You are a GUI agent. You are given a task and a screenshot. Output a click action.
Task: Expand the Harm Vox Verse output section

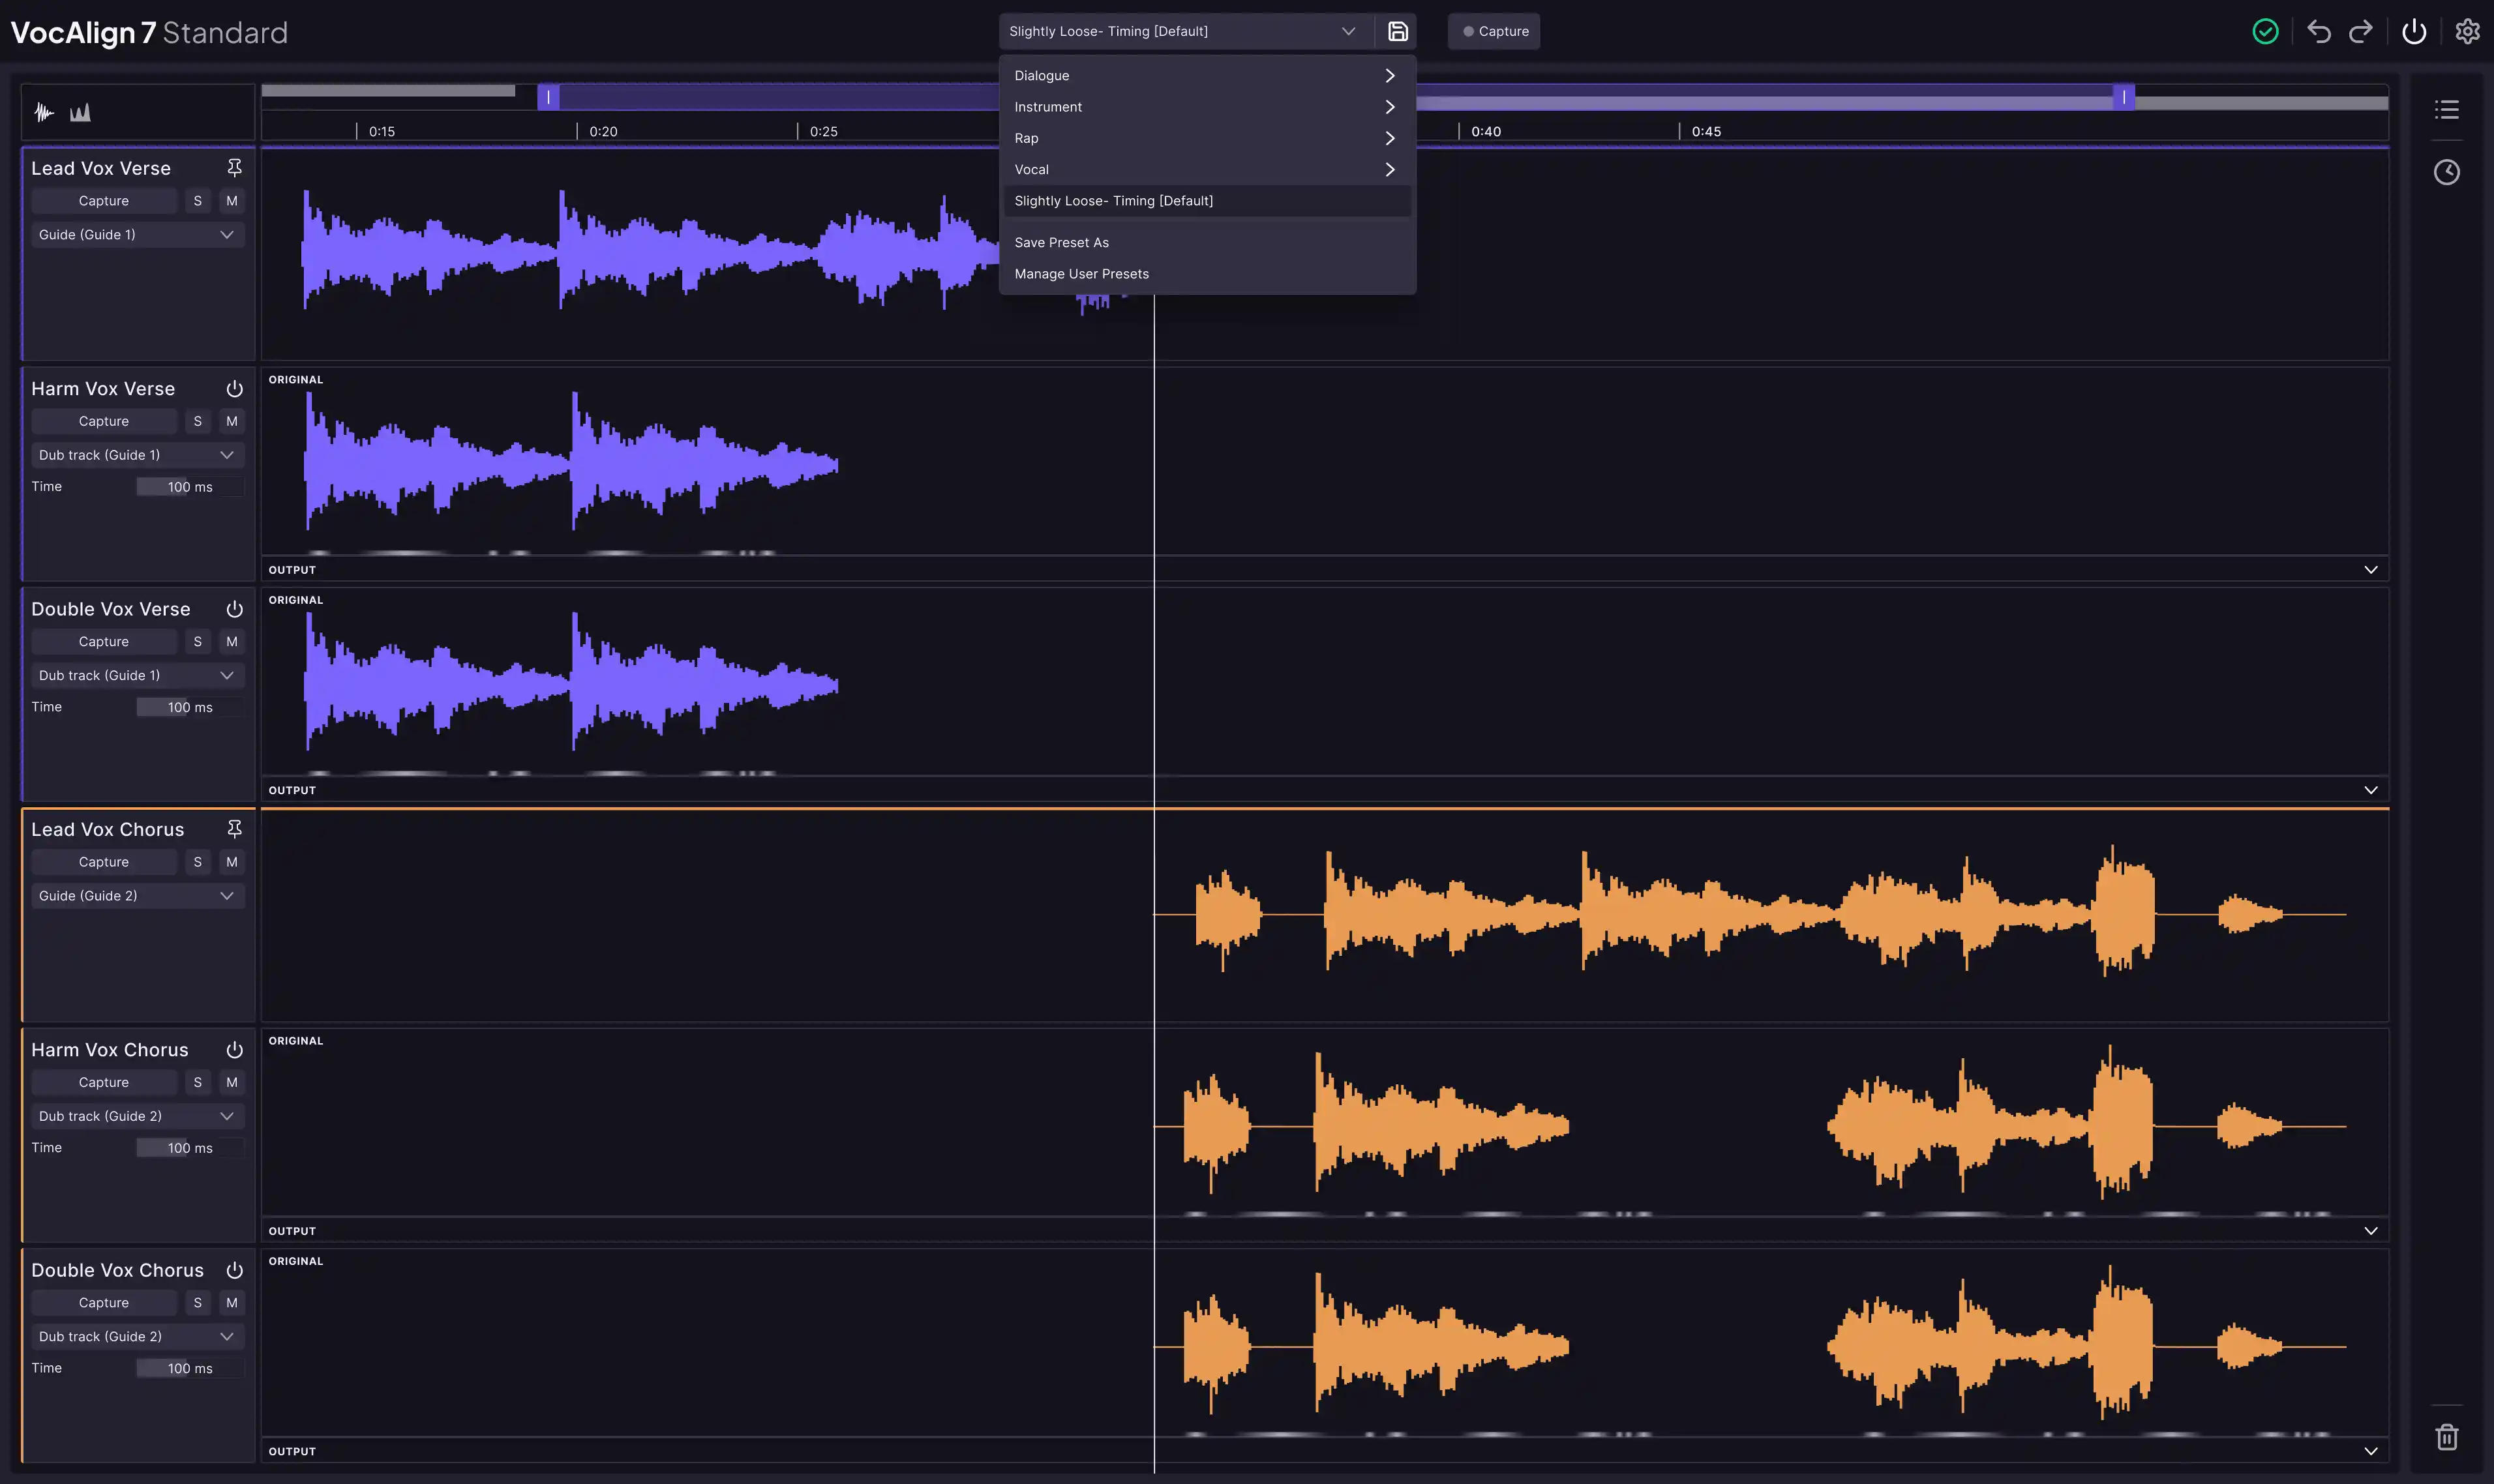[x=2370, y=569]
